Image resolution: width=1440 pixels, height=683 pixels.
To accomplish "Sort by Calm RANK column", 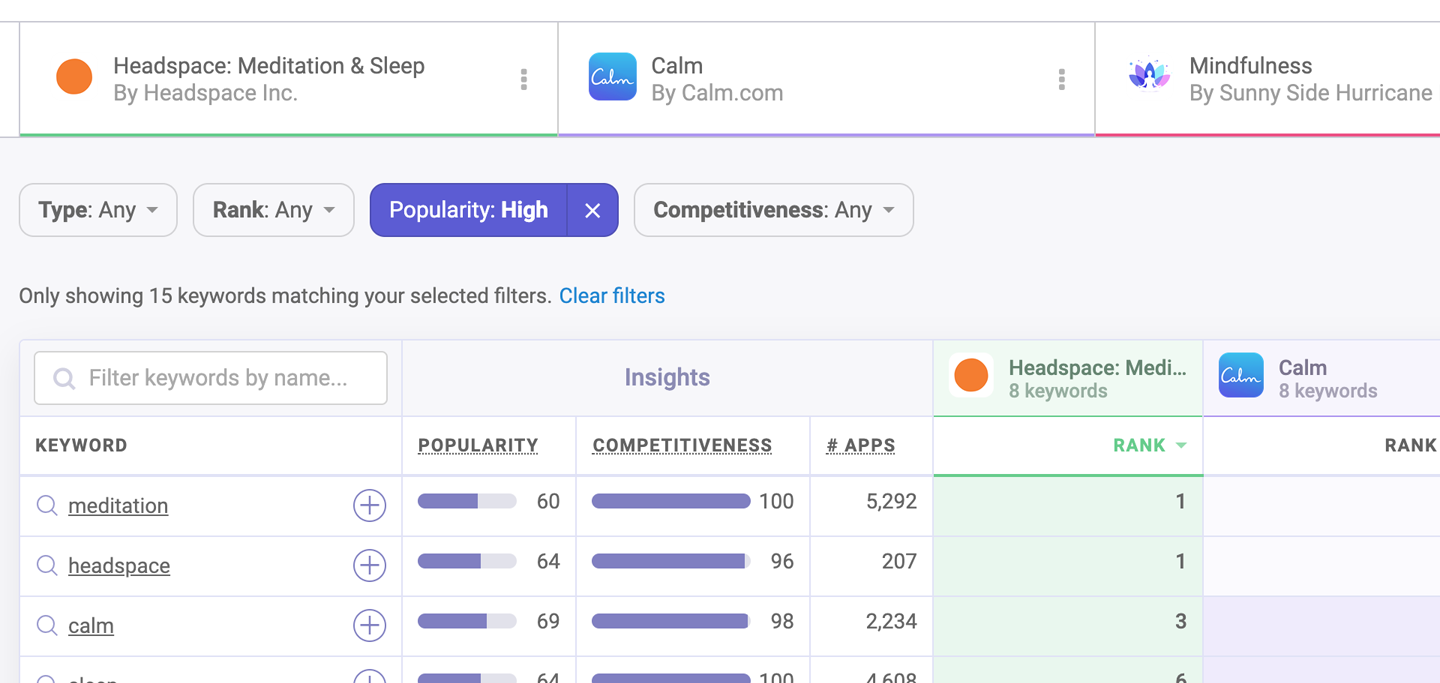I will pos(1410,446).
